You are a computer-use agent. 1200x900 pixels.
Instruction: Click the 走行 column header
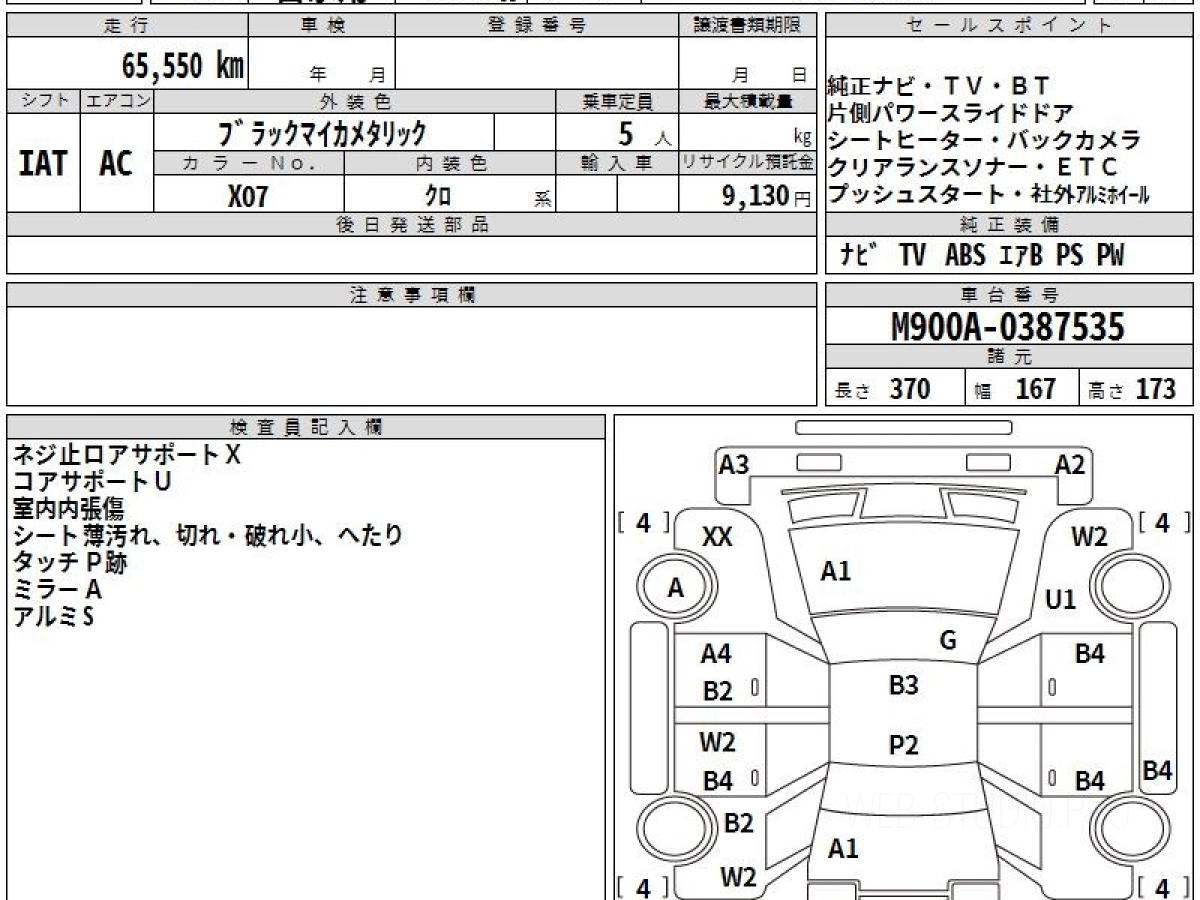tap(126, 26)
